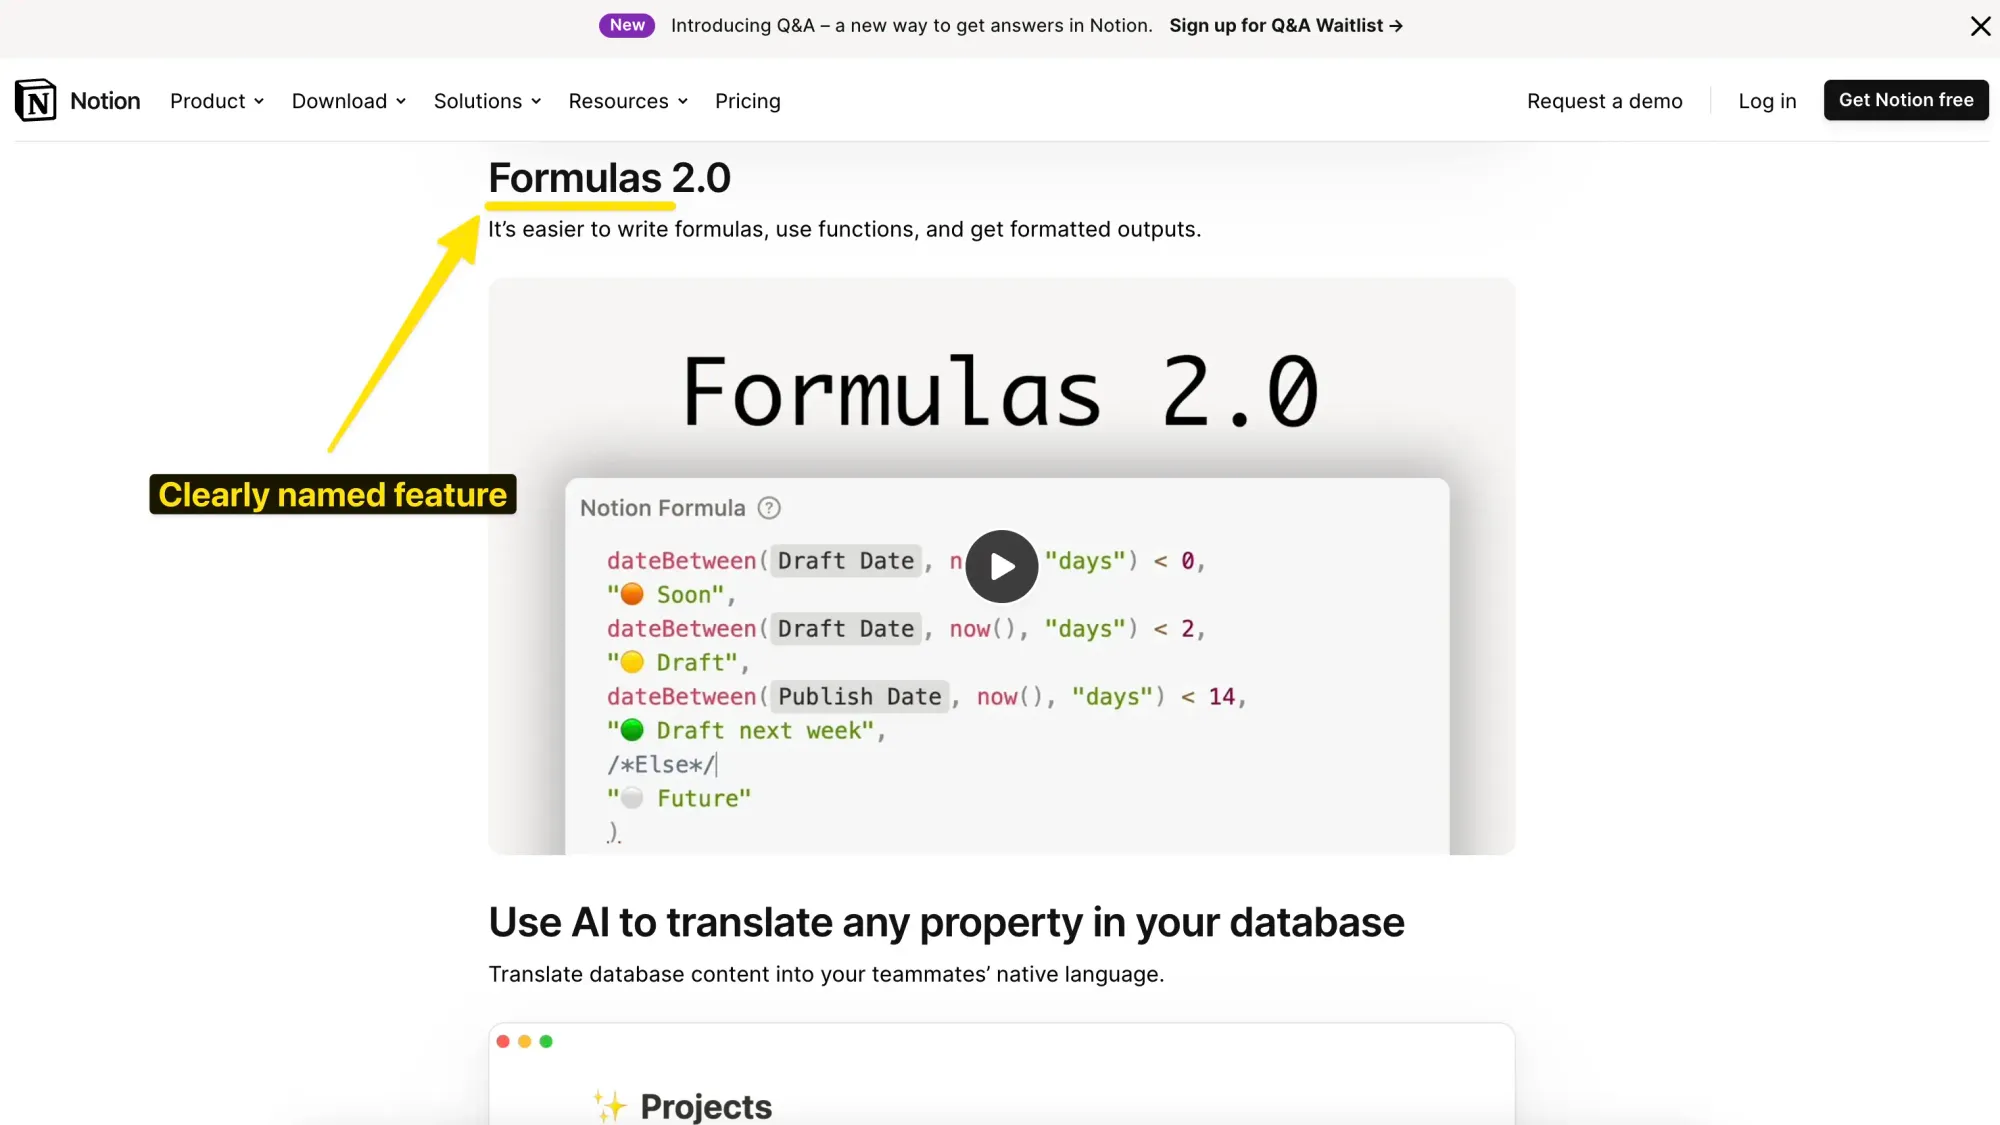Open the Resources dropdown menu
2000x1125 pixels.
point(628,99)
